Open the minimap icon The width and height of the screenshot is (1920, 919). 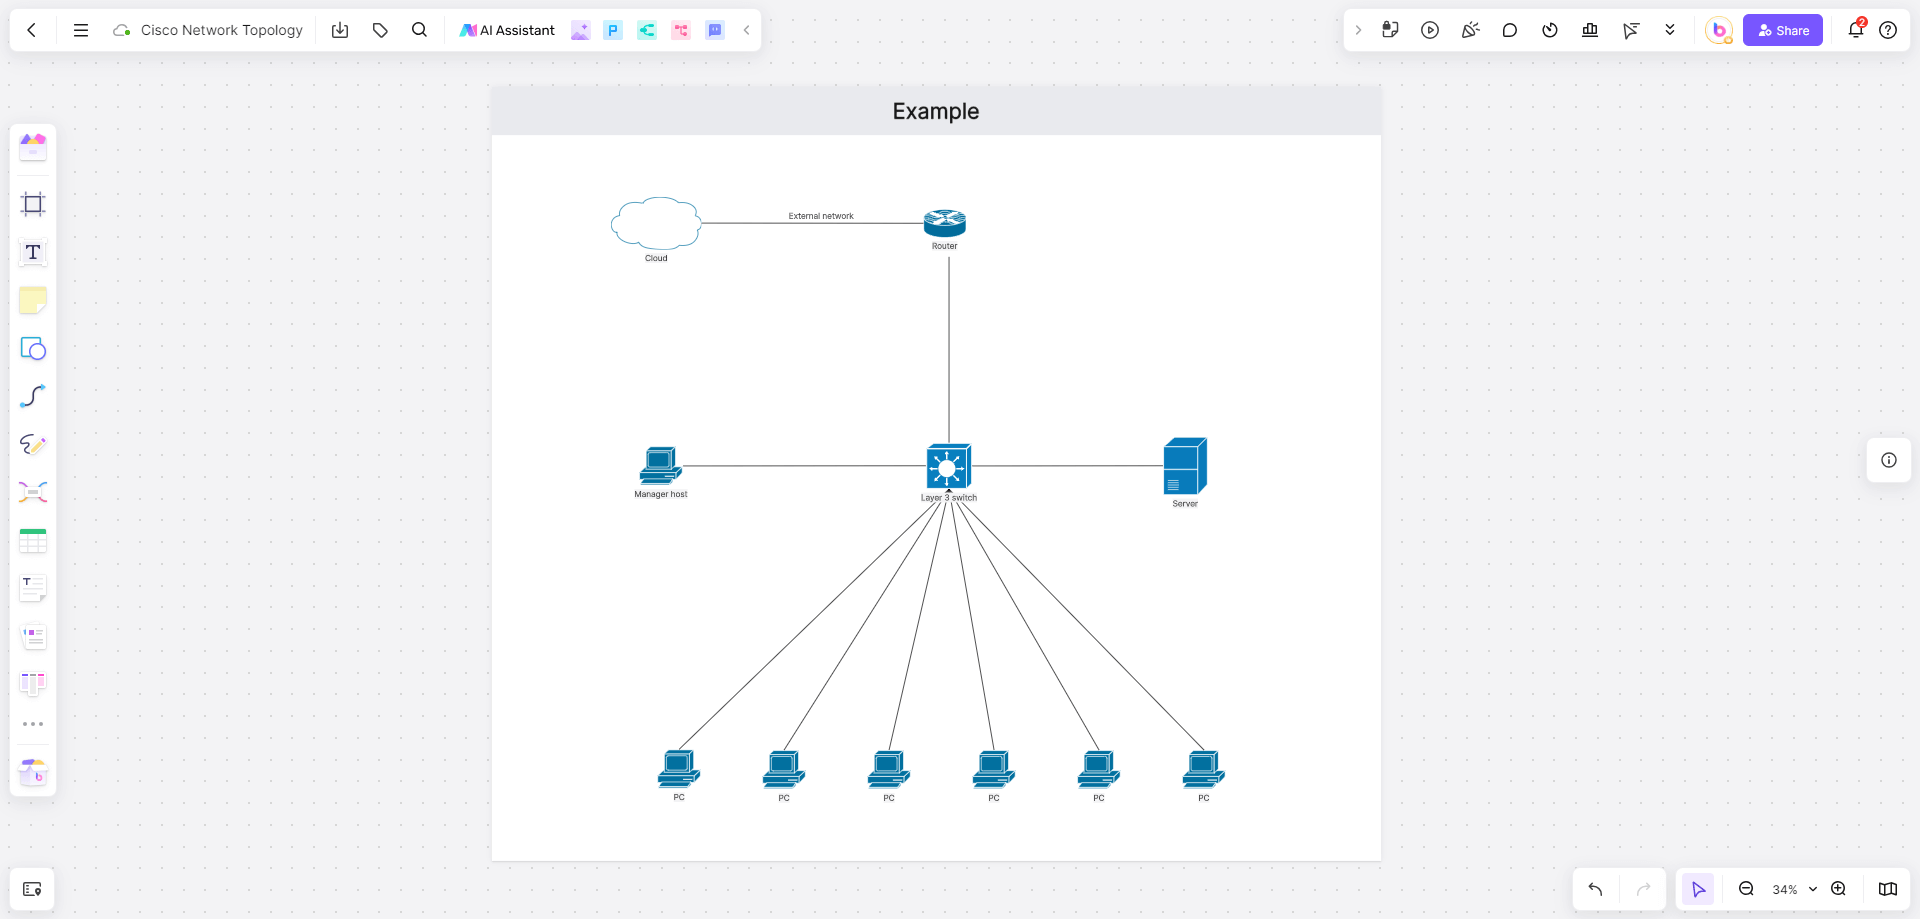[x=1888, y=889]
